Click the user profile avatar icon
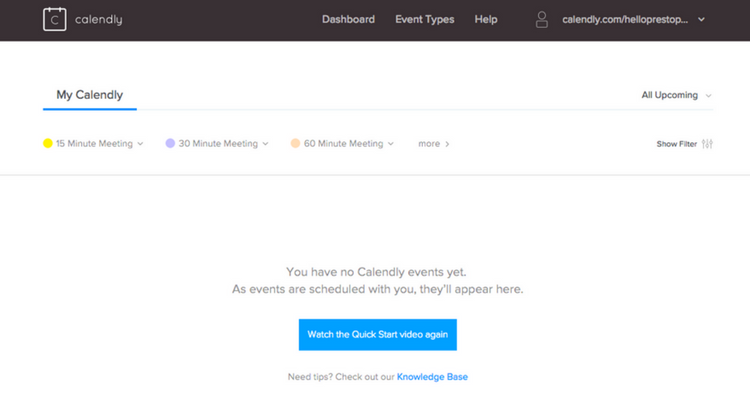The image size is (750, 400). click(542, 19)
